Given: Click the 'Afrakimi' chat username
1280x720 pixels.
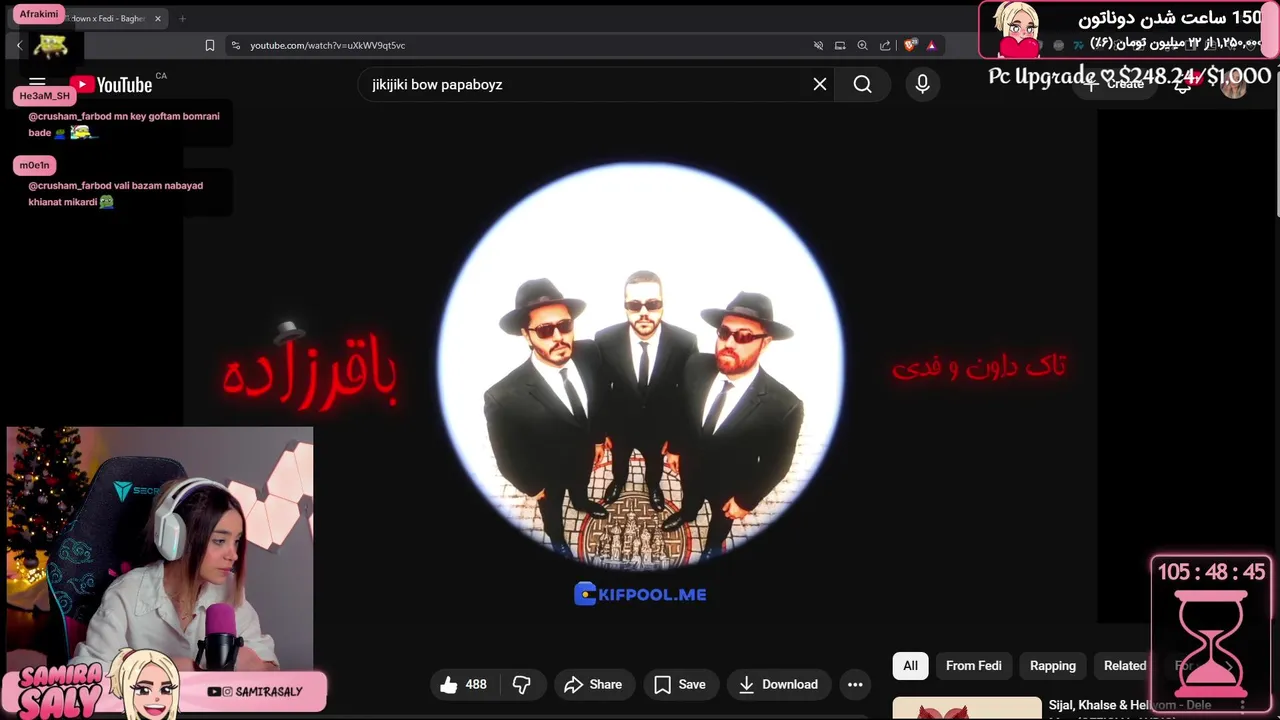Looking at the screenshot, I should click(x=39, y=14).
